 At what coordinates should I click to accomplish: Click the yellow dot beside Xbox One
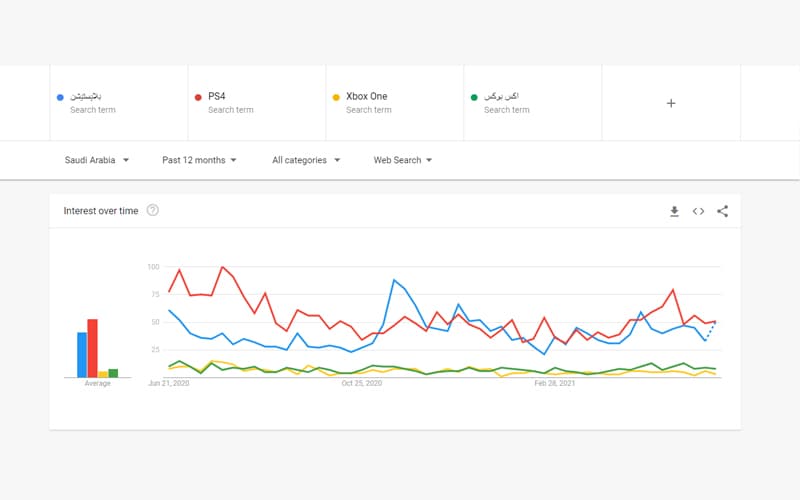pyautogui.click(x=336, y=97)
